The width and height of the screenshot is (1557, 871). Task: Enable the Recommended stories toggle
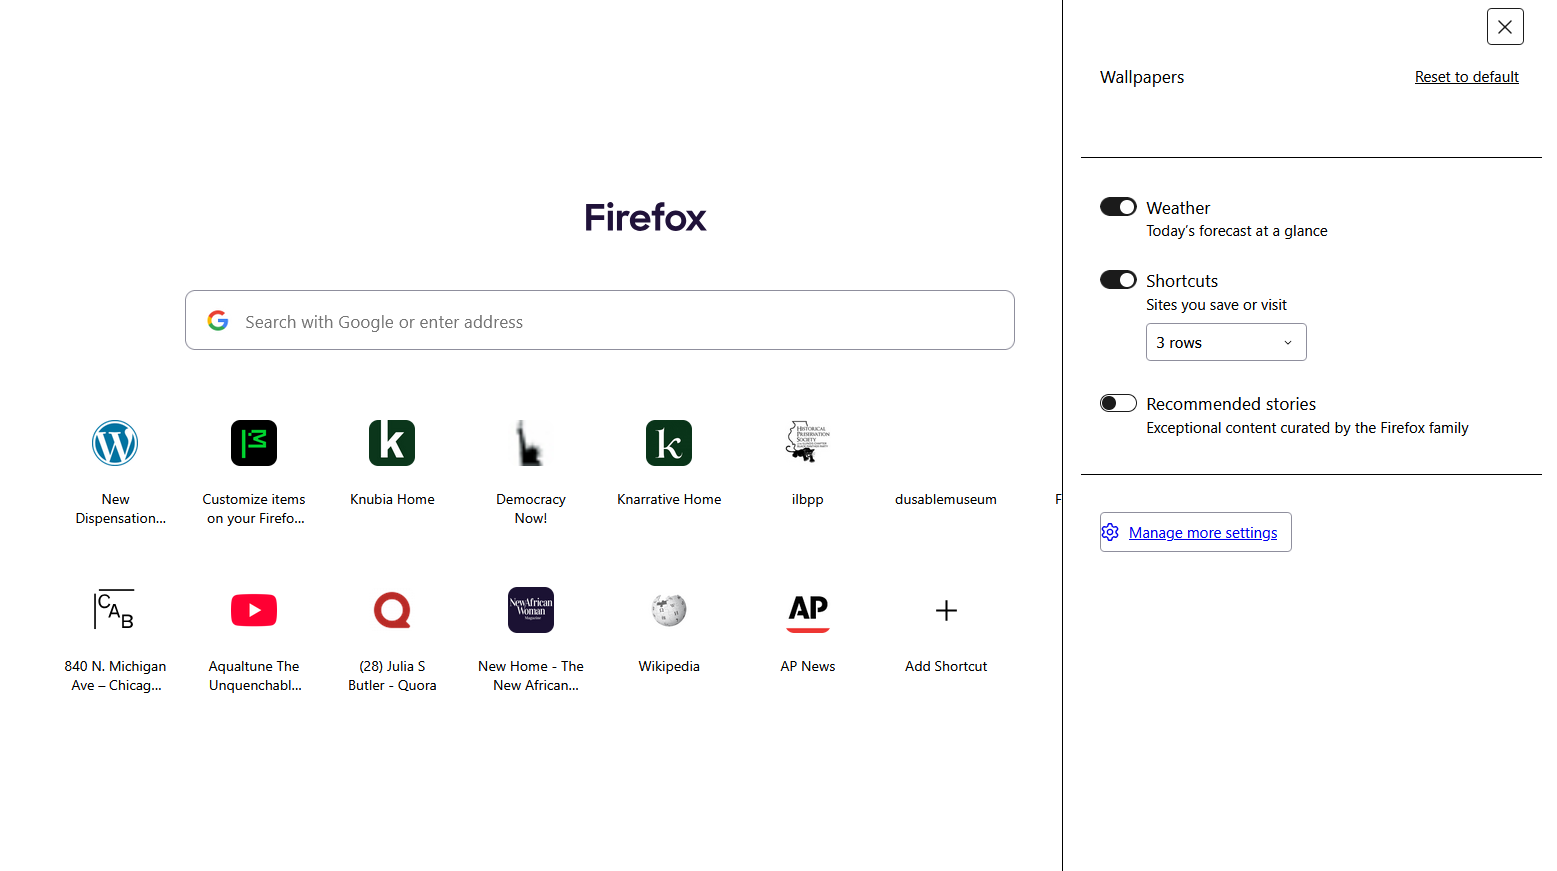point(1118,403)
